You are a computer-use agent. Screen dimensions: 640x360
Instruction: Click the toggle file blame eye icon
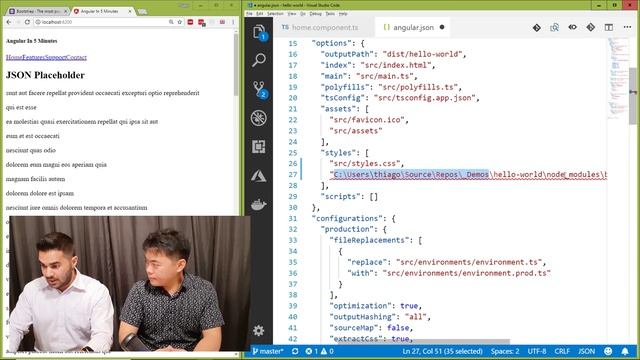pyautogui.click(x=572, y=27)
